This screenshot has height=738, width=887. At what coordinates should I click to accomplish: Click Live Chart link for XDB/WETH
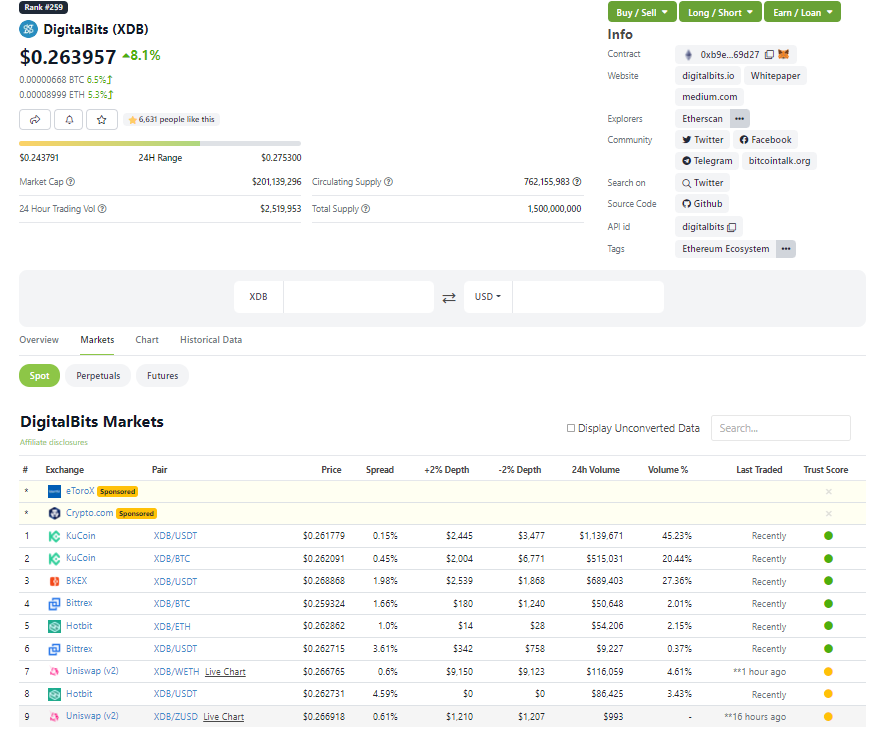(x=225, y=672)
